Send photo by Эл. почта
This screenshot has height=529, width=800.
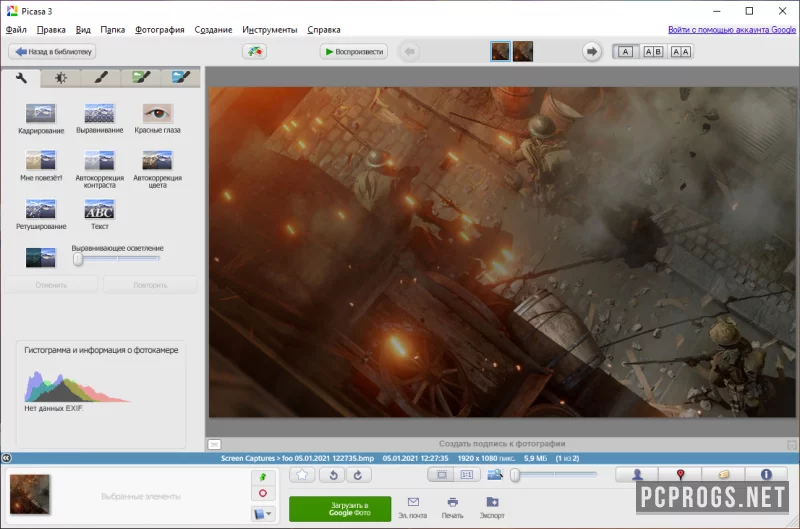tap(413, 508)
